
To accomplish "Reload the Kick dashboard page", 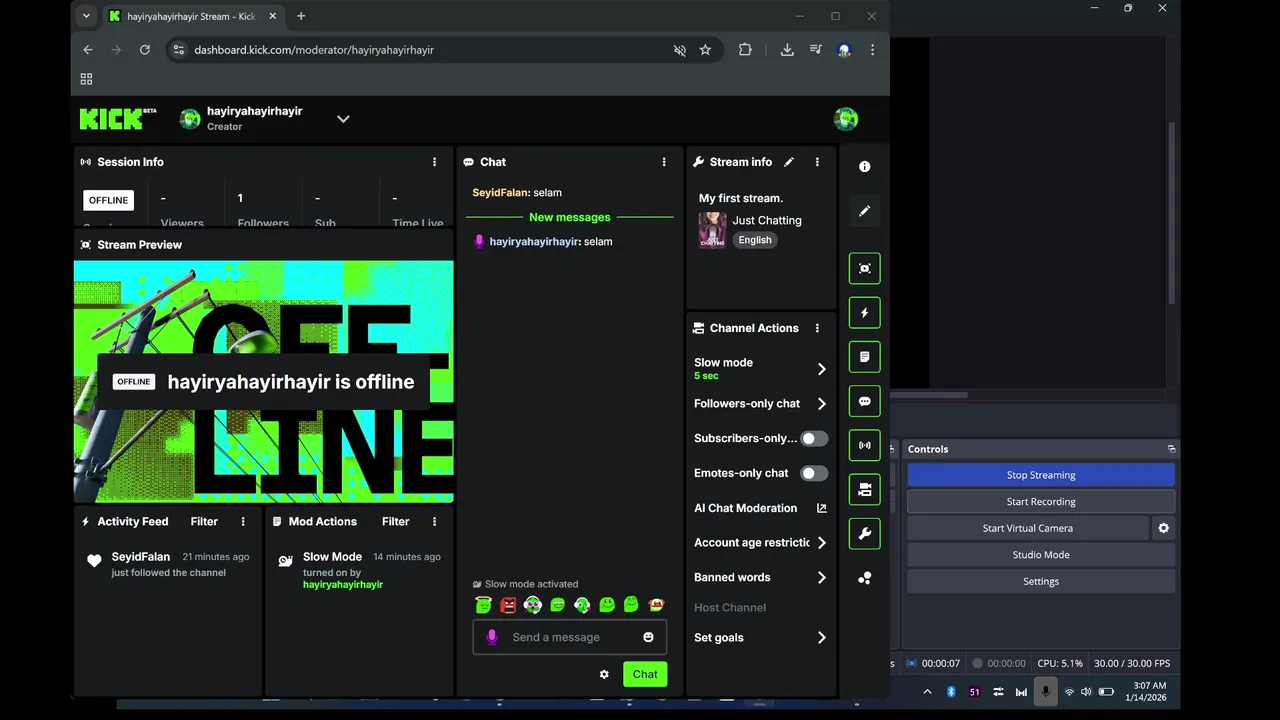I will pyautogui.click(x=145, y=50).
